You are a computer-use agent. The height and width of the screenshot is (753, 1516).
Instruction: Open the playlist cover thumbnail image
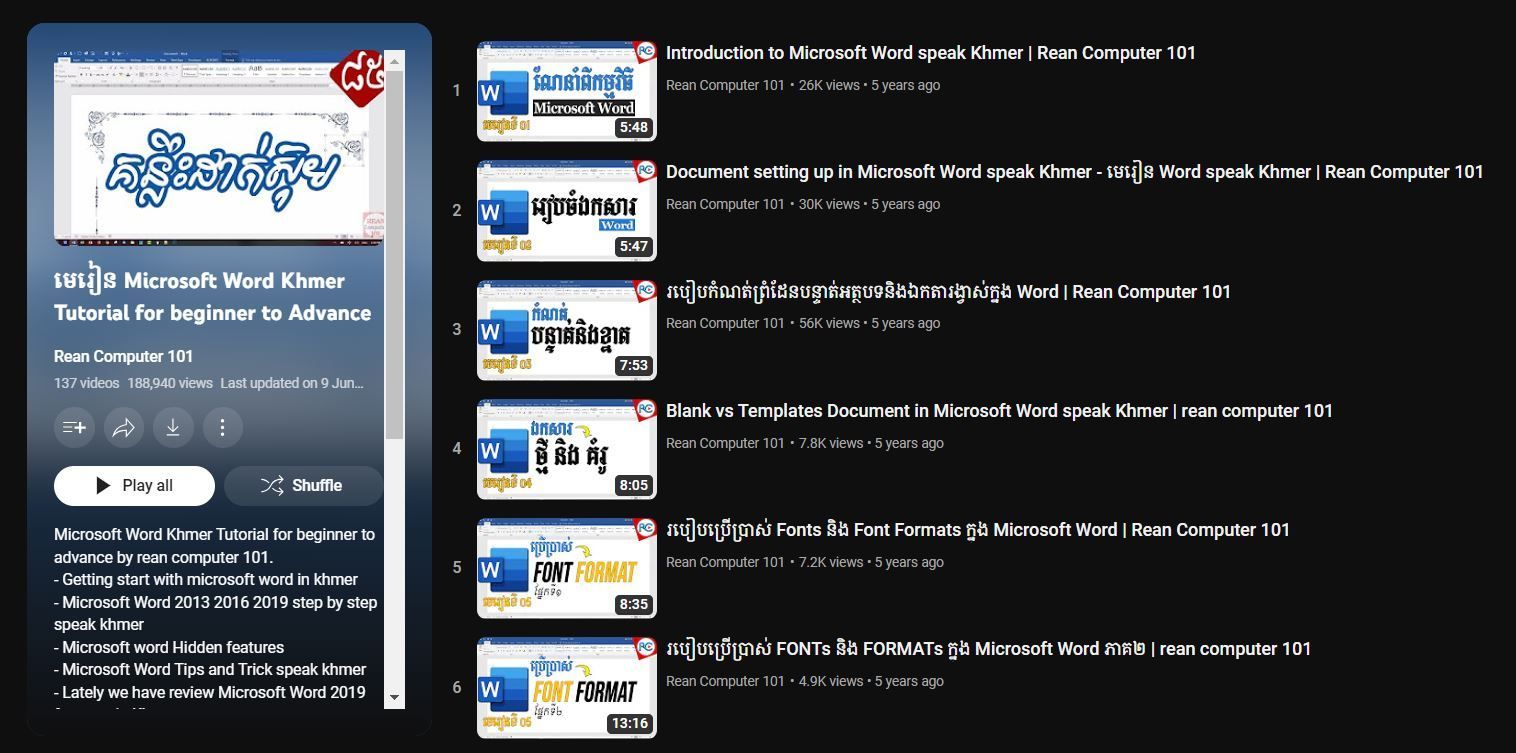point(218,148)
